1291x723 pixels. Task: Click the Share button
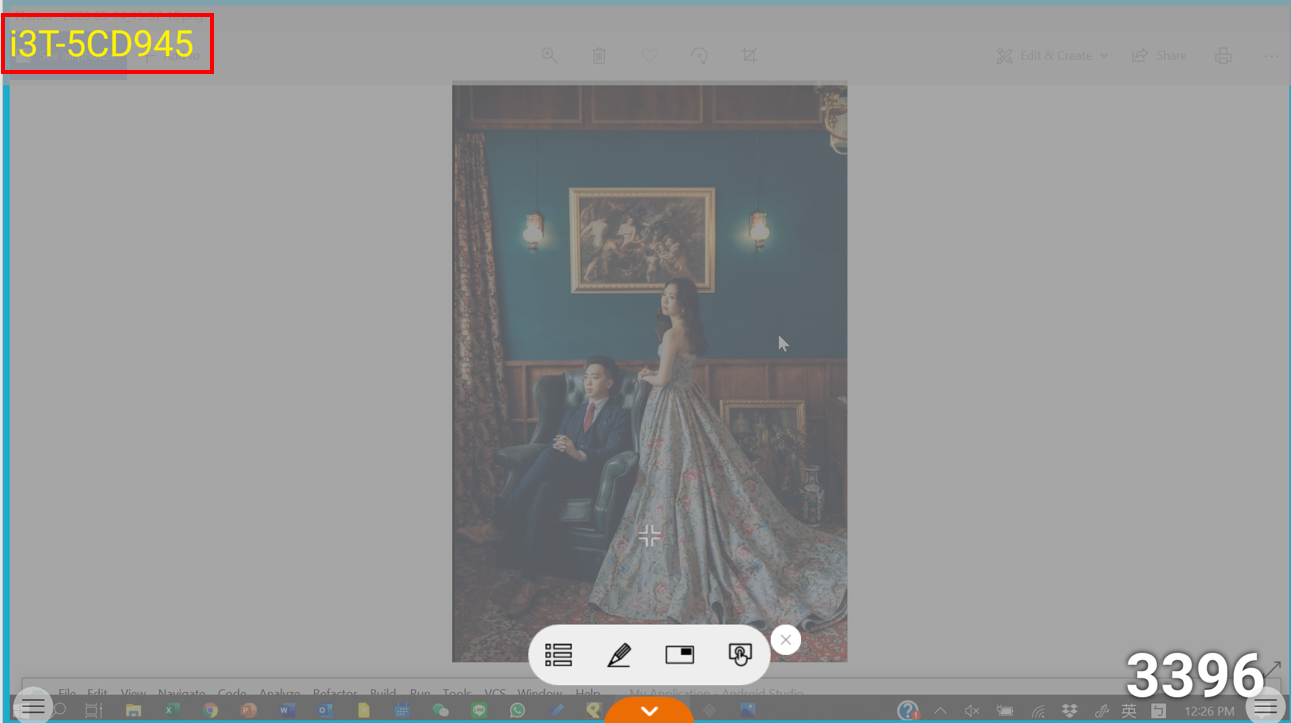(x=1159, y=56)
